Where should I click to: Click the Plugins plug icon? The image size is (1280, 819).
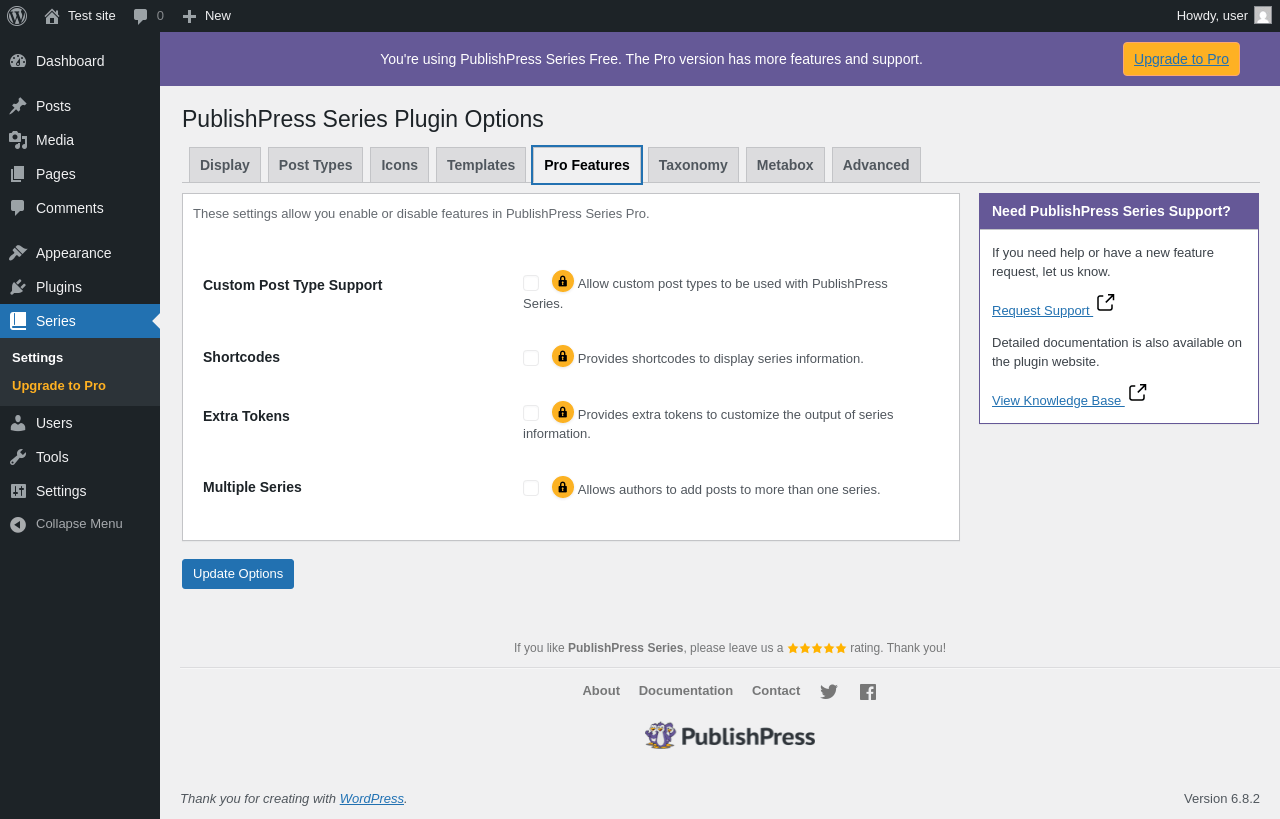(x=18, y=287)
